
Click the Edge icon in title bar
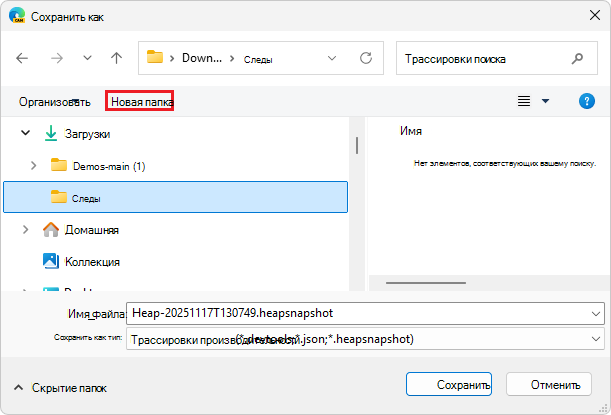(16, 16)
